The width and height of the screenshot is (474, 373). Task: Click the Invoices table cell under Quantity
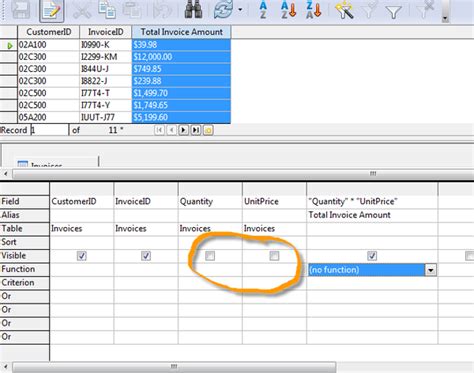tap(210, 229)
